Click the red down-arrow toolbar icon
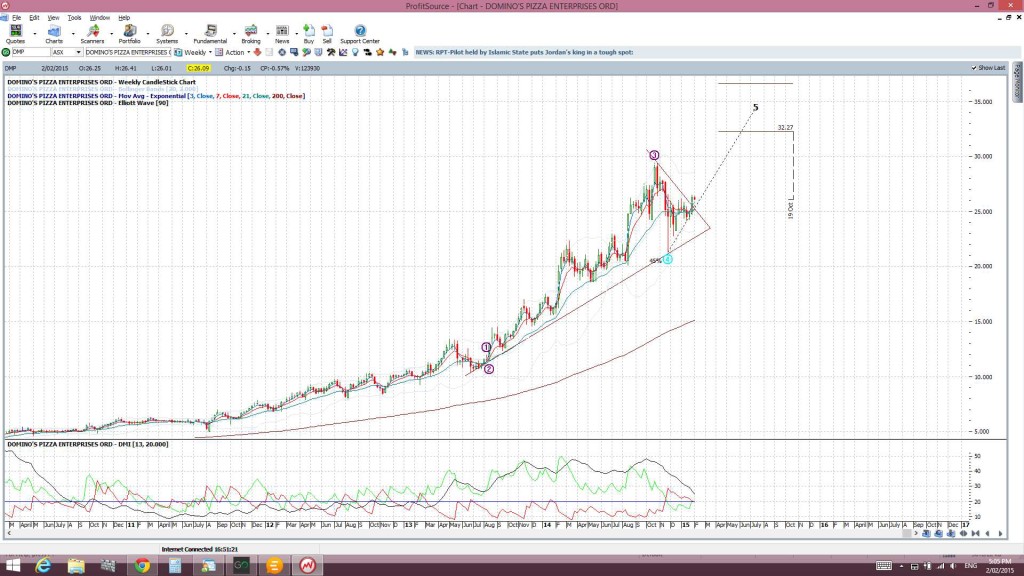 [257, 52]
